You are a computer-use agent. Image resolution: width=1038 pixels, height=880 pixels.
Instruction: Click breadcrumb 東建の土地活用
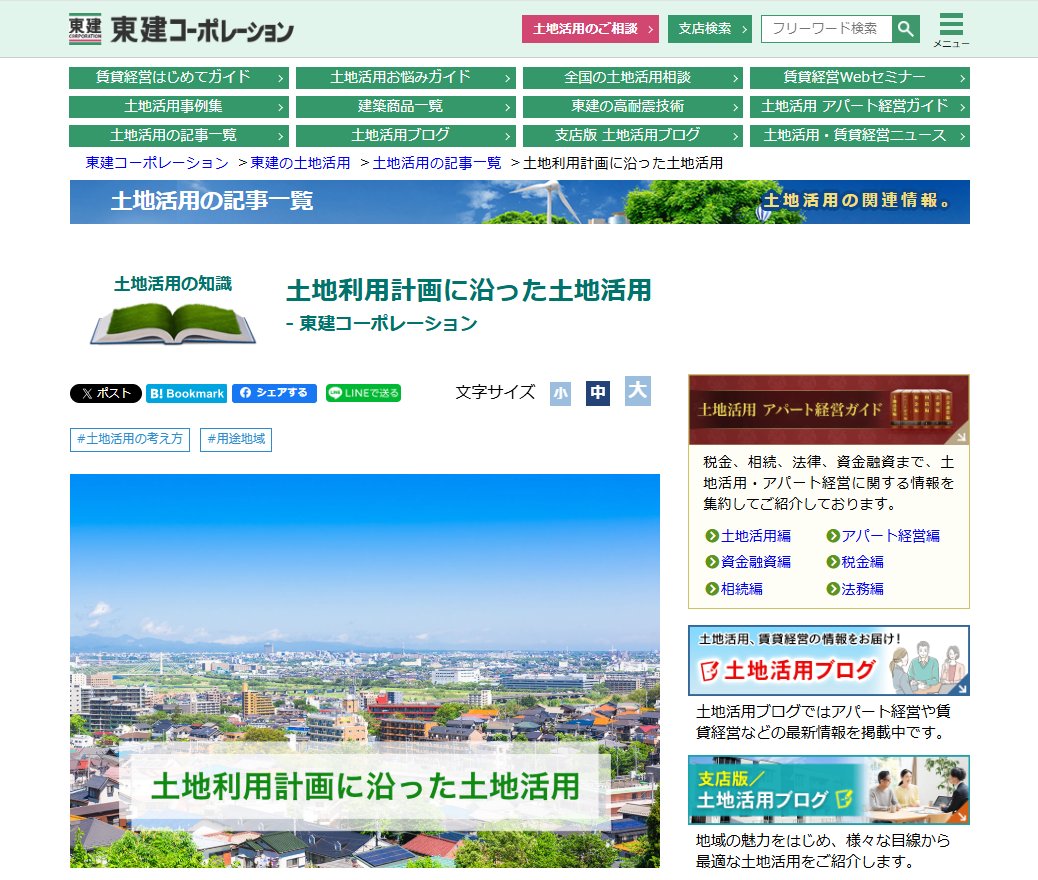coord(301,163)
